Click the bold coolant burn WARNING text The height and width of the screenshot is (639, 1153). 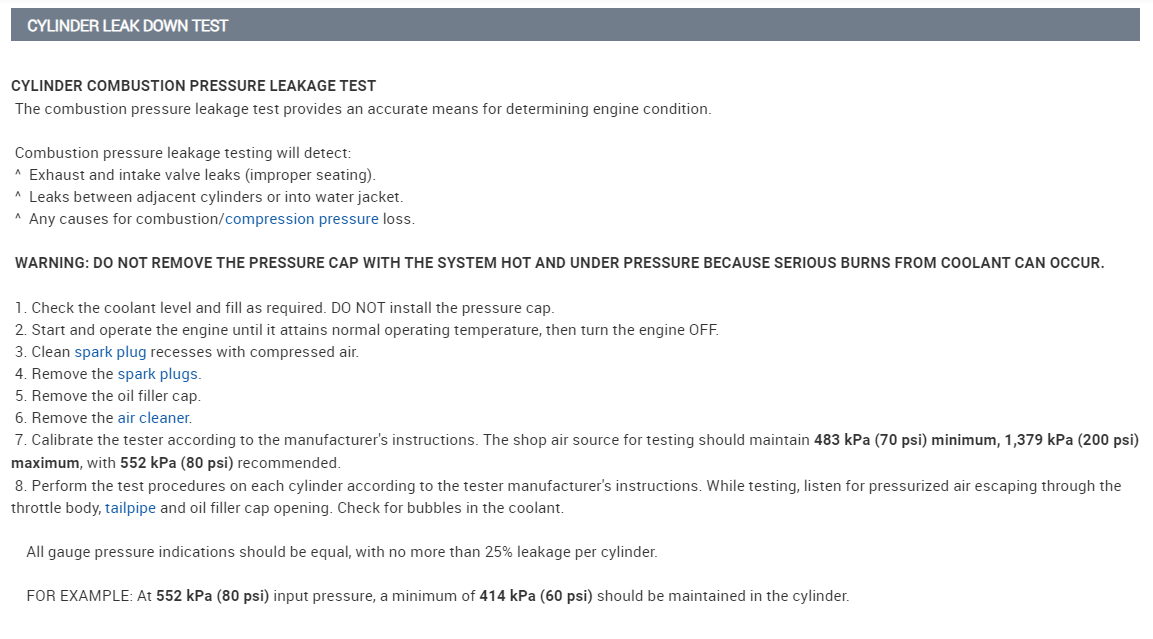click(x=559, y=263)
